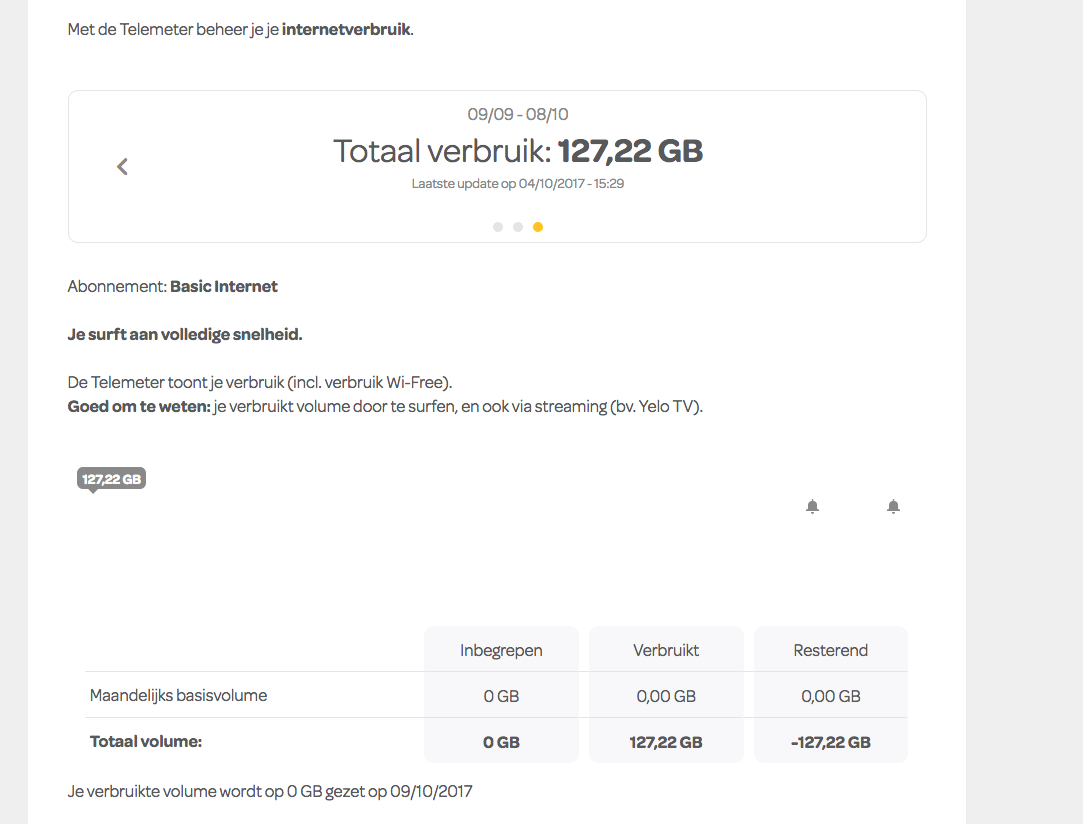Click the -127,22 GB remaining total cell

(x=831, y=742)
